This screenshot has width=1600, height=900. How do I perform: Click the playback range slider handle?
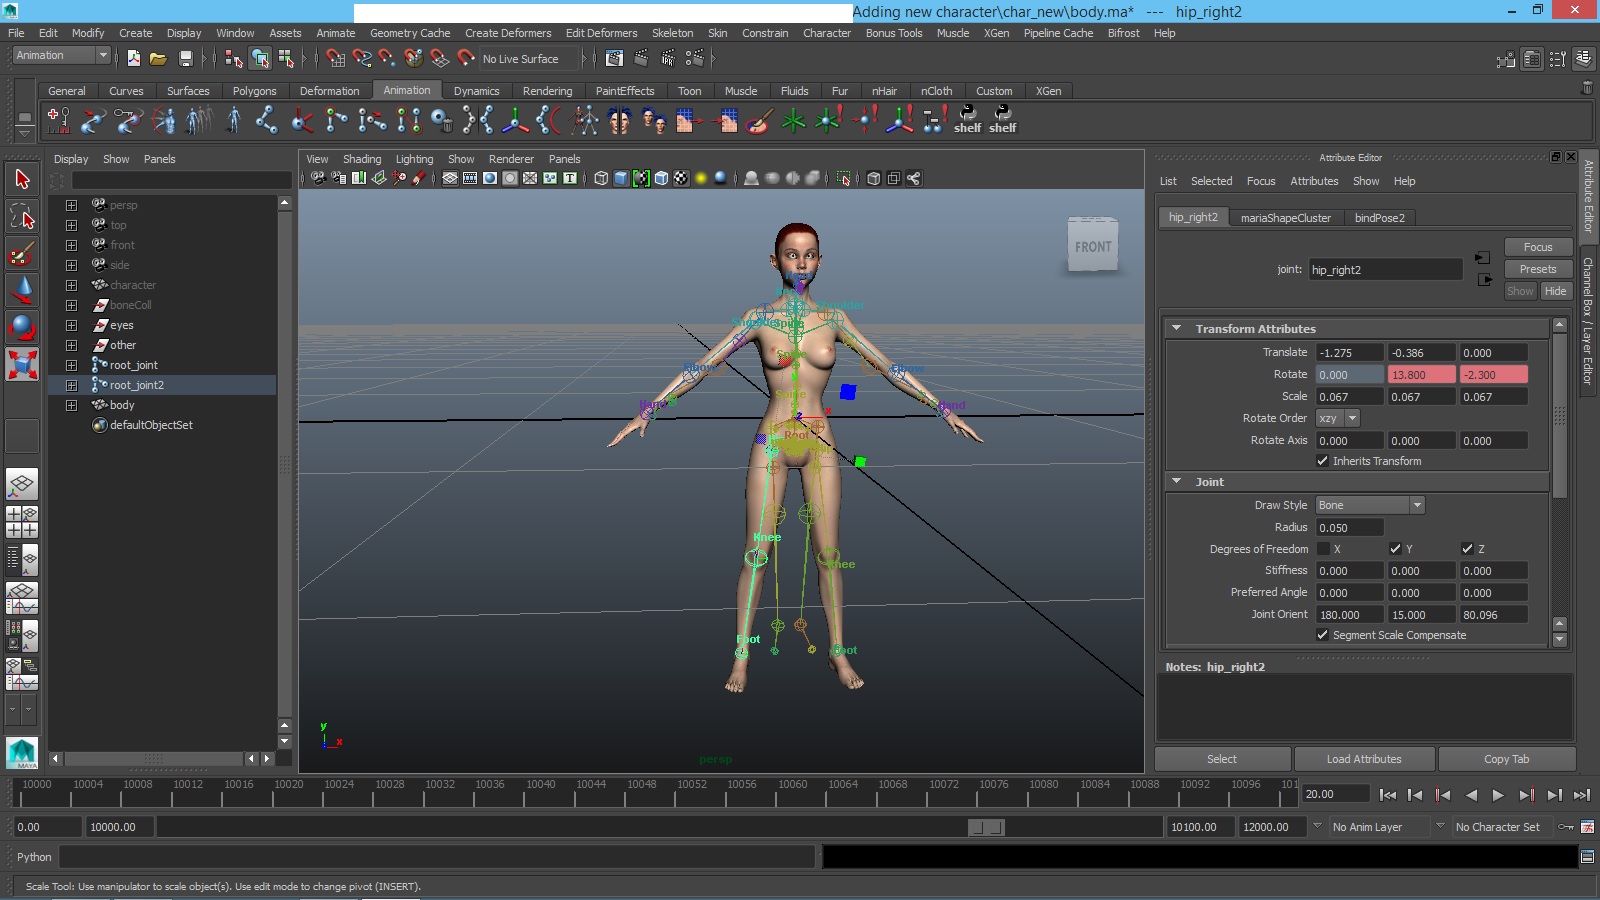point(987,827)
